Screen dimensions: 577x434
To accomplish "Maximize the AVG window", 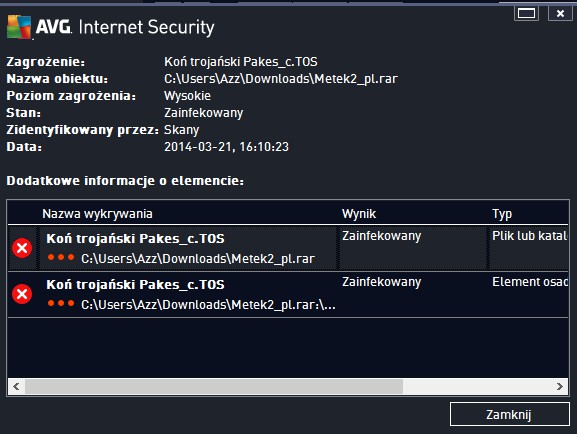I will click(x=526, y=14).
